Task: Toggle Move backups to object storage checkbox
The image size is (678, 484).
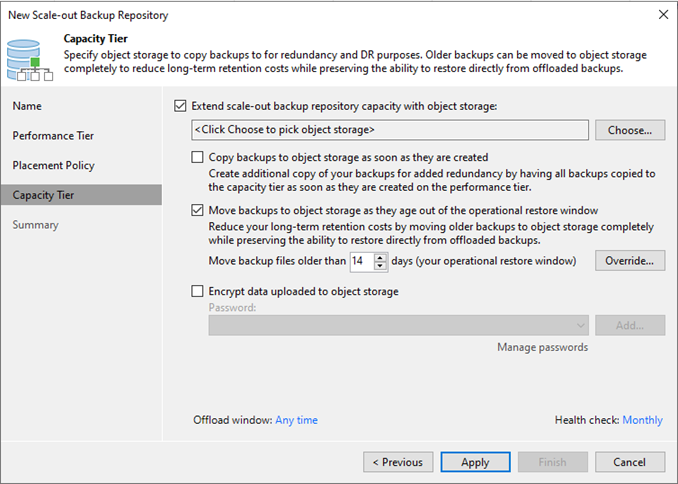Action: [197, 210]
